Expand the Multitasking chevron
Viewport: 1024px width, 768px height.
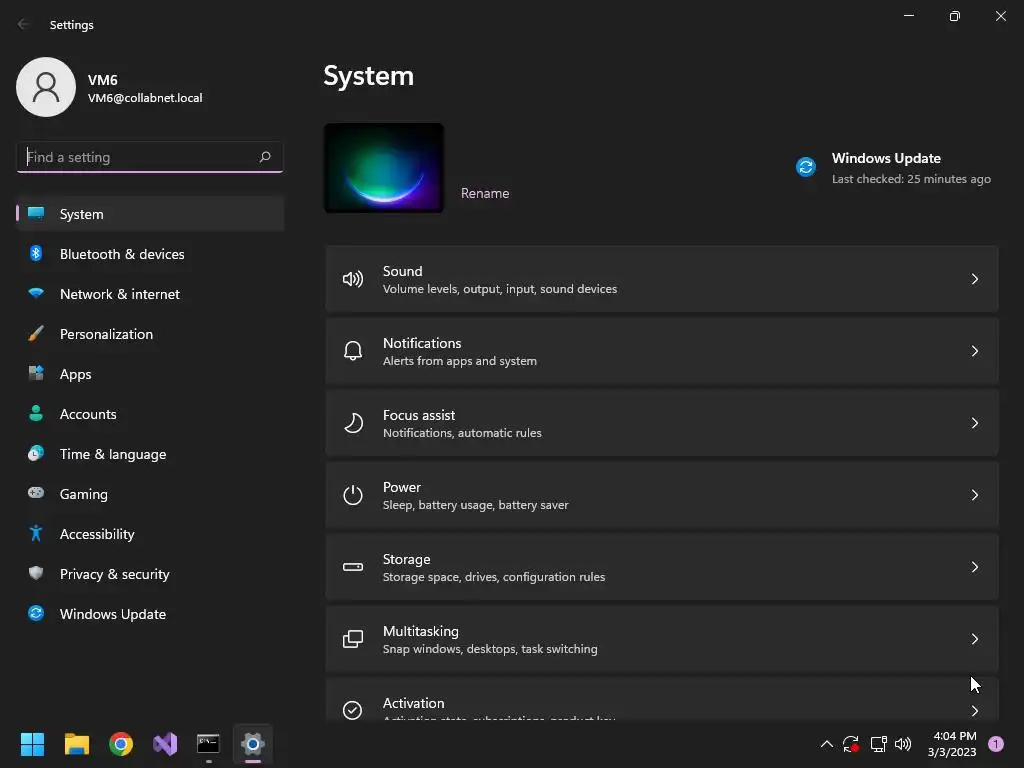pos(974,639)
